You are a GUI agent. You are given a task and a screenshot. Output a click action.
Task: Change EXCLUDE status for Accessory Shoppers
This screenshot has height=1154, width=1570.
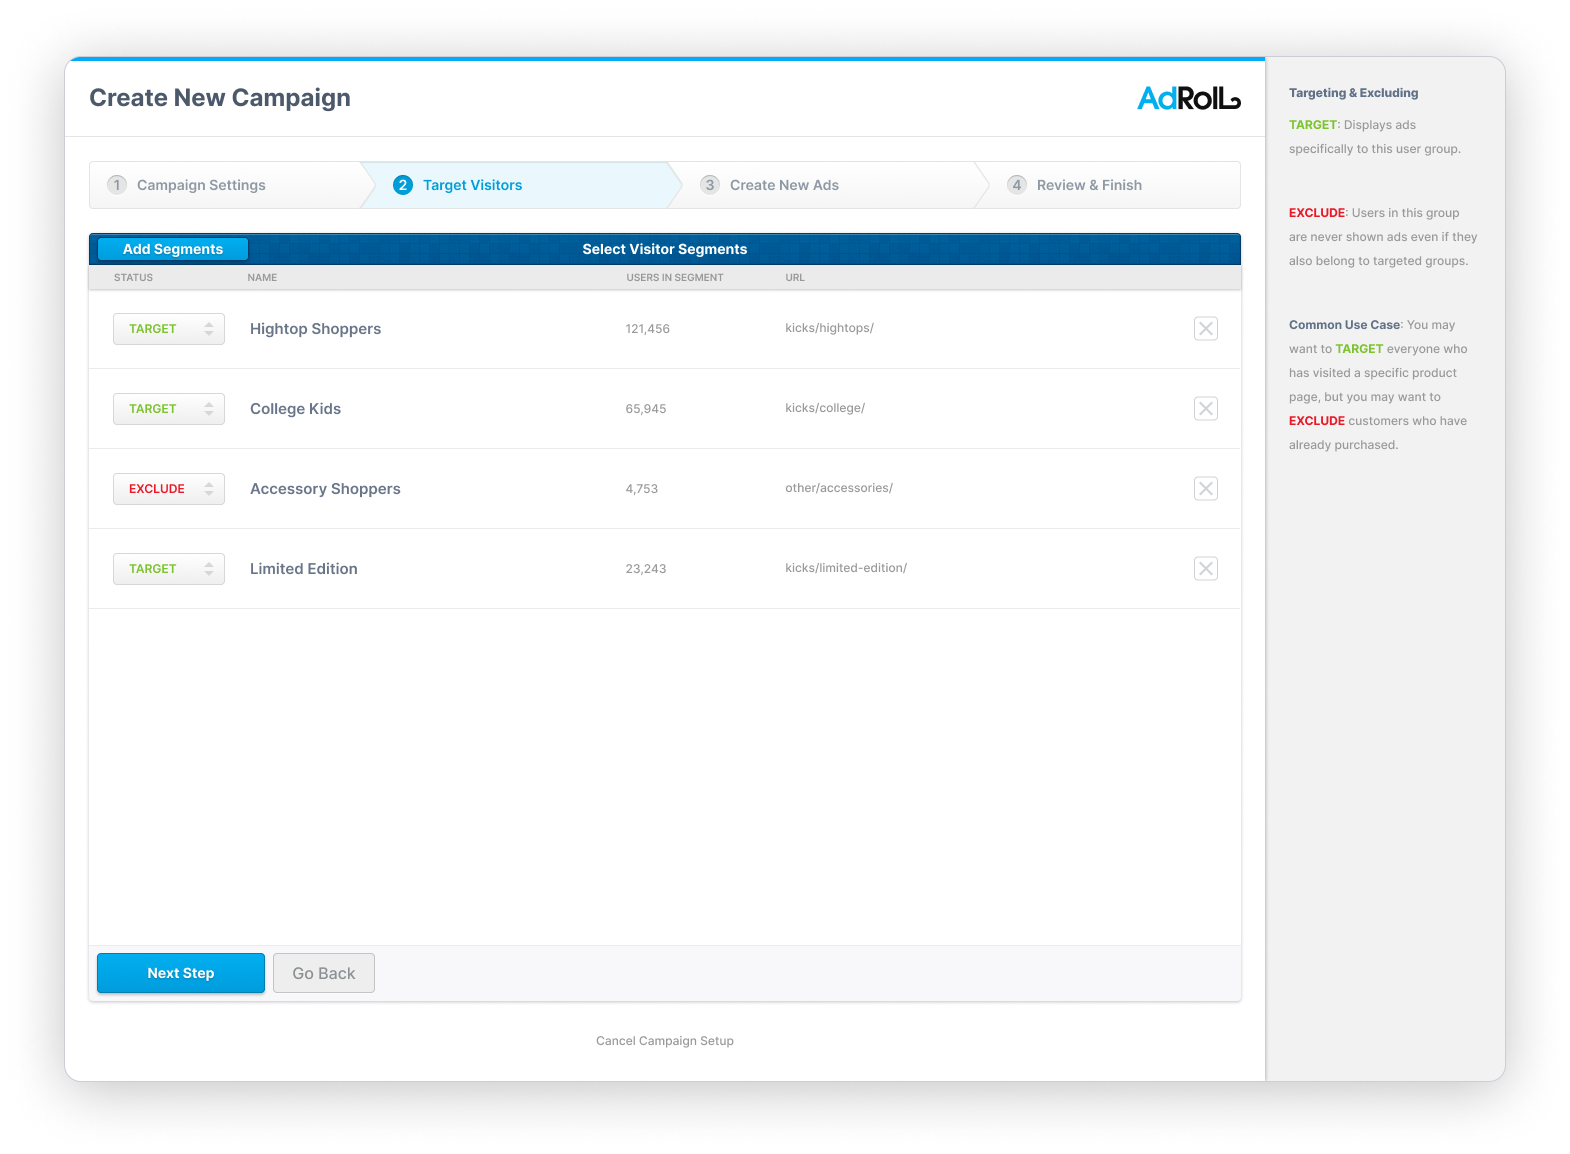coord(169,489)
